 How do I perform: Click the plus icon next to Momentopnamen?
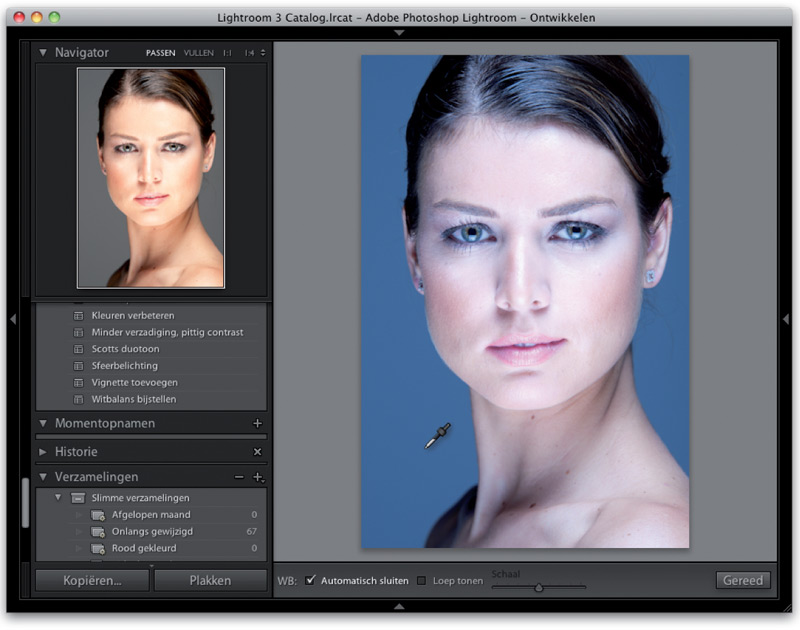[257, 424]
